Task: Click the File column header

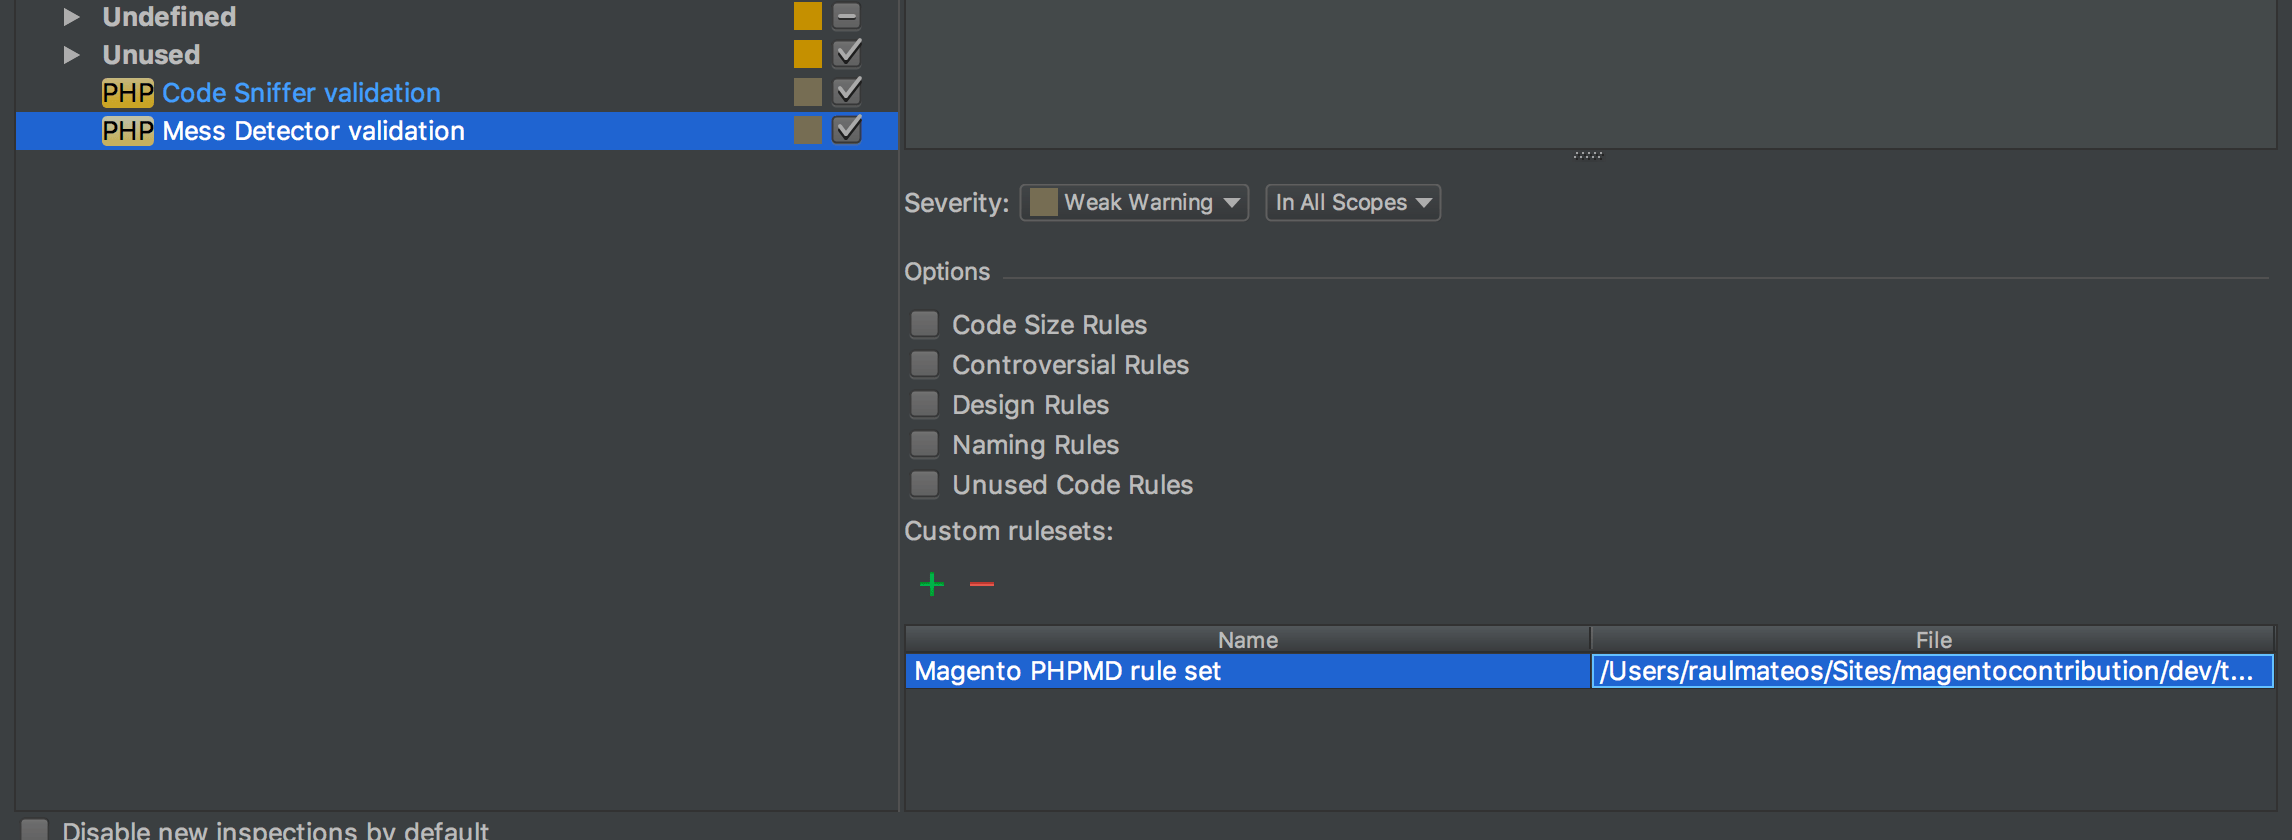Action: (1932, 640)
